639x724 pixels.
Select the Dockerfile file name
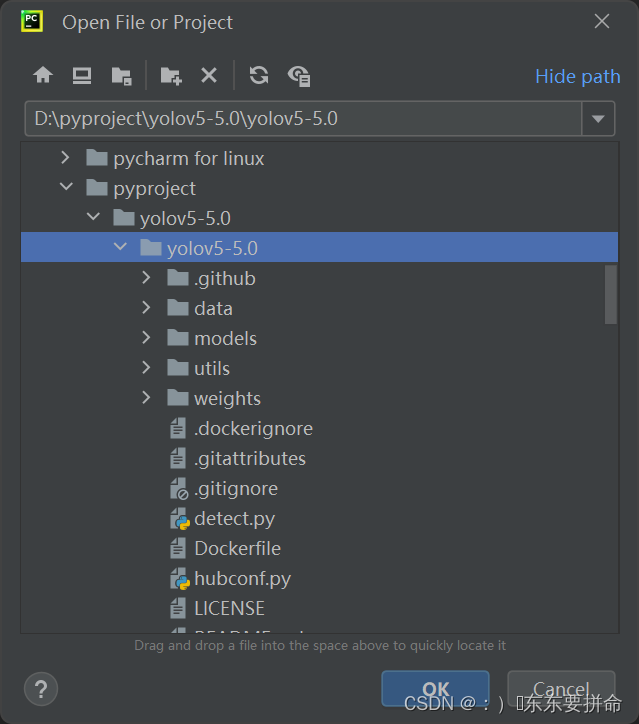click(238, 549)
